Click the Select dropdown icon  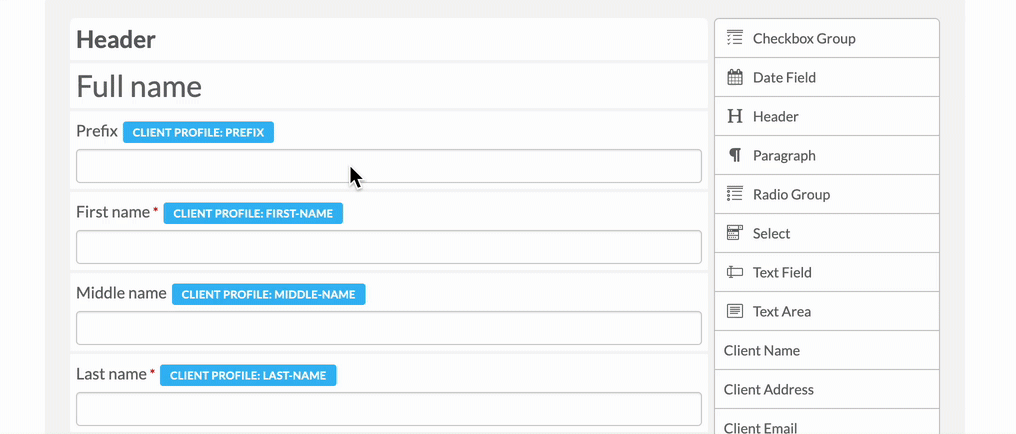[x=734, y=233]
